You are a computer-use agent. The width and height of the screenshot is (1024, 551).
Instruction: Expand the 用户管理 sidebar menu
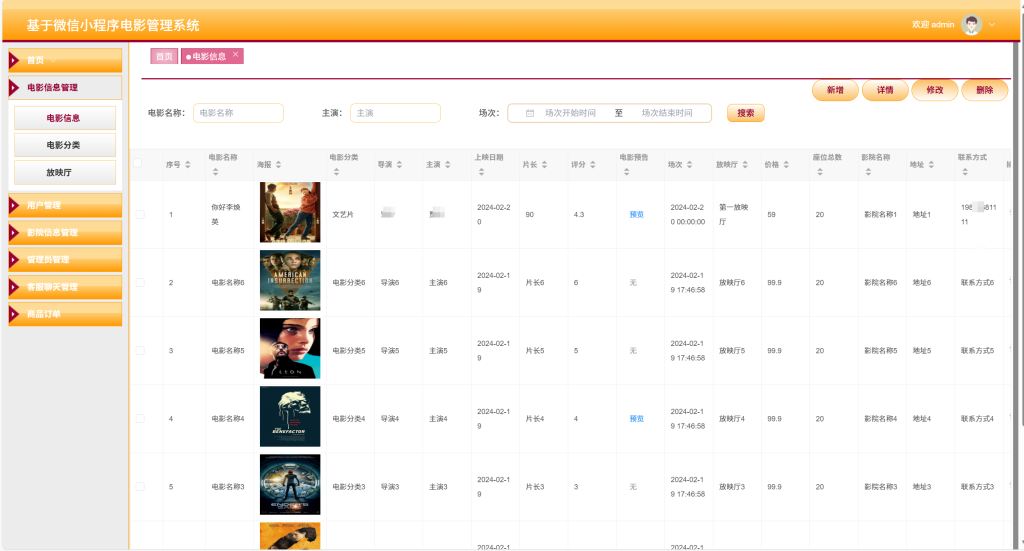click(65, 205)
